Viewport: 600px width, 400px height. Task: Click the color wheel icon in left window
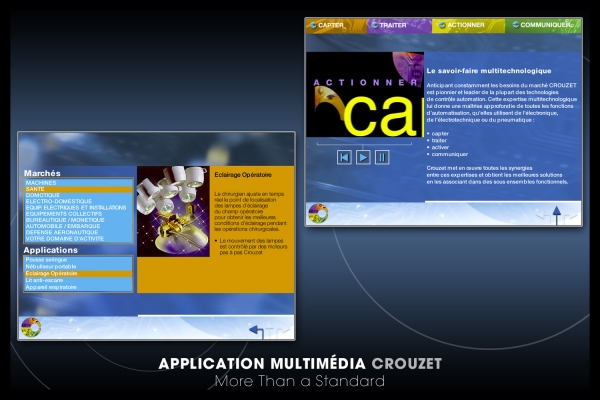(x=30, y=327)
